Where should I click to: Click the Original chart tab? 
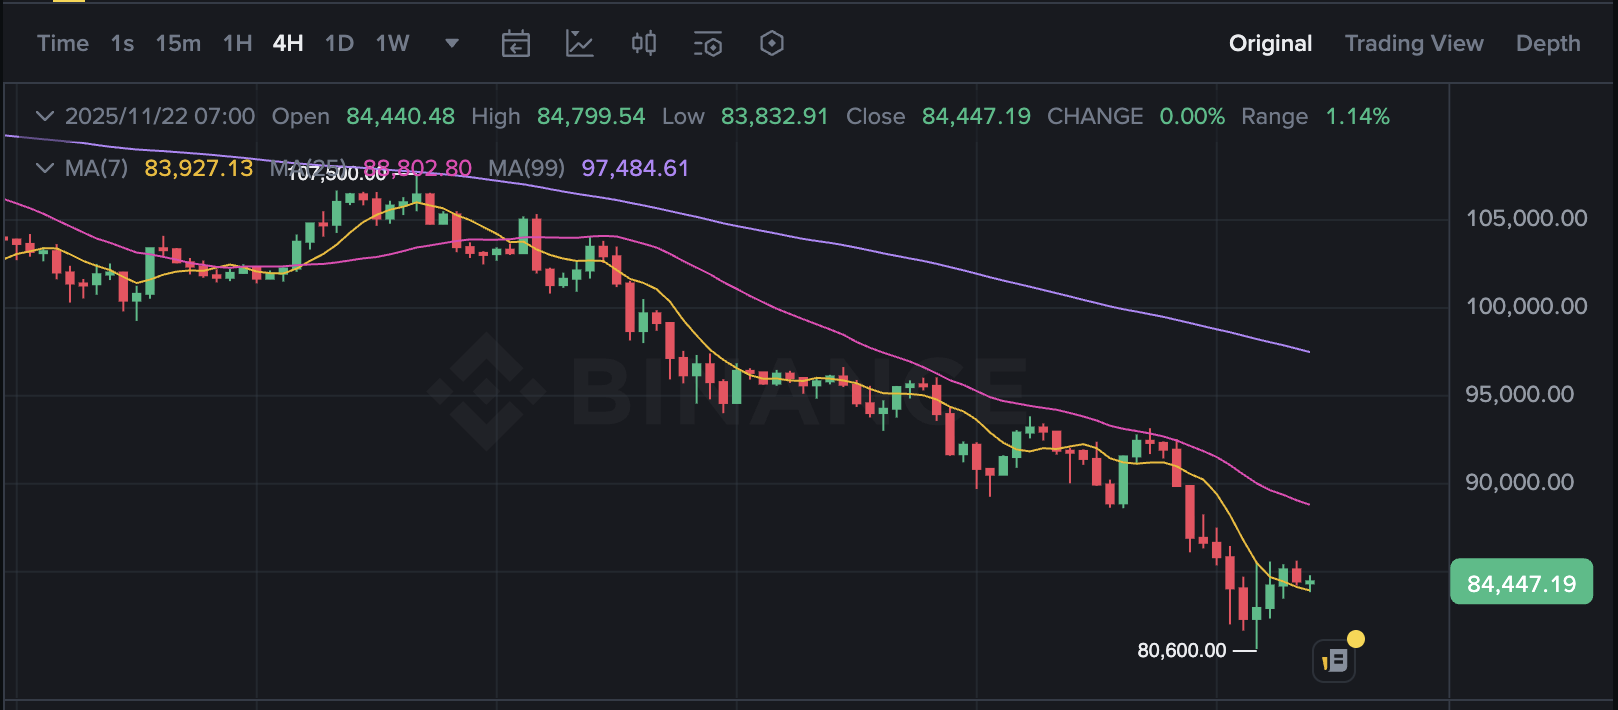[x=1270, y=44]
